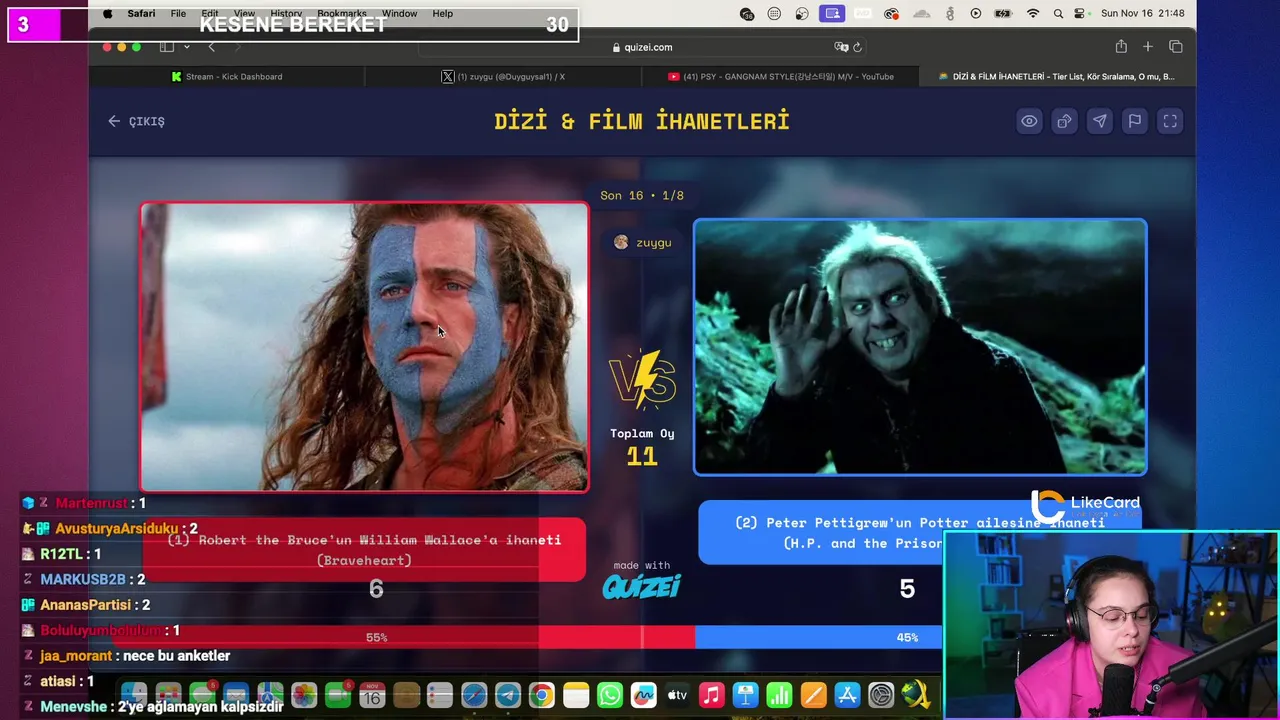Toggle fullscreen mode in quiz header
1280x720 pixels.
coord(1170,121)
